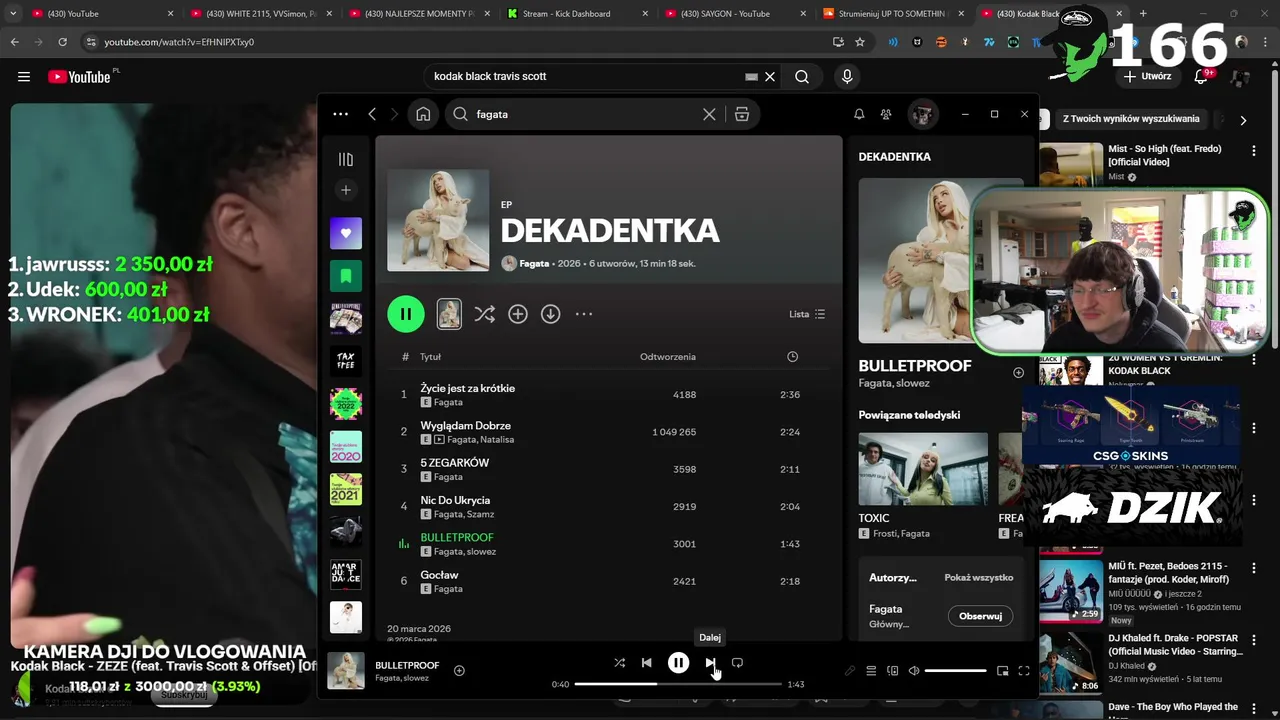
Task: Open Spotify browse icon beside search
Action: (x=742, y=114)
